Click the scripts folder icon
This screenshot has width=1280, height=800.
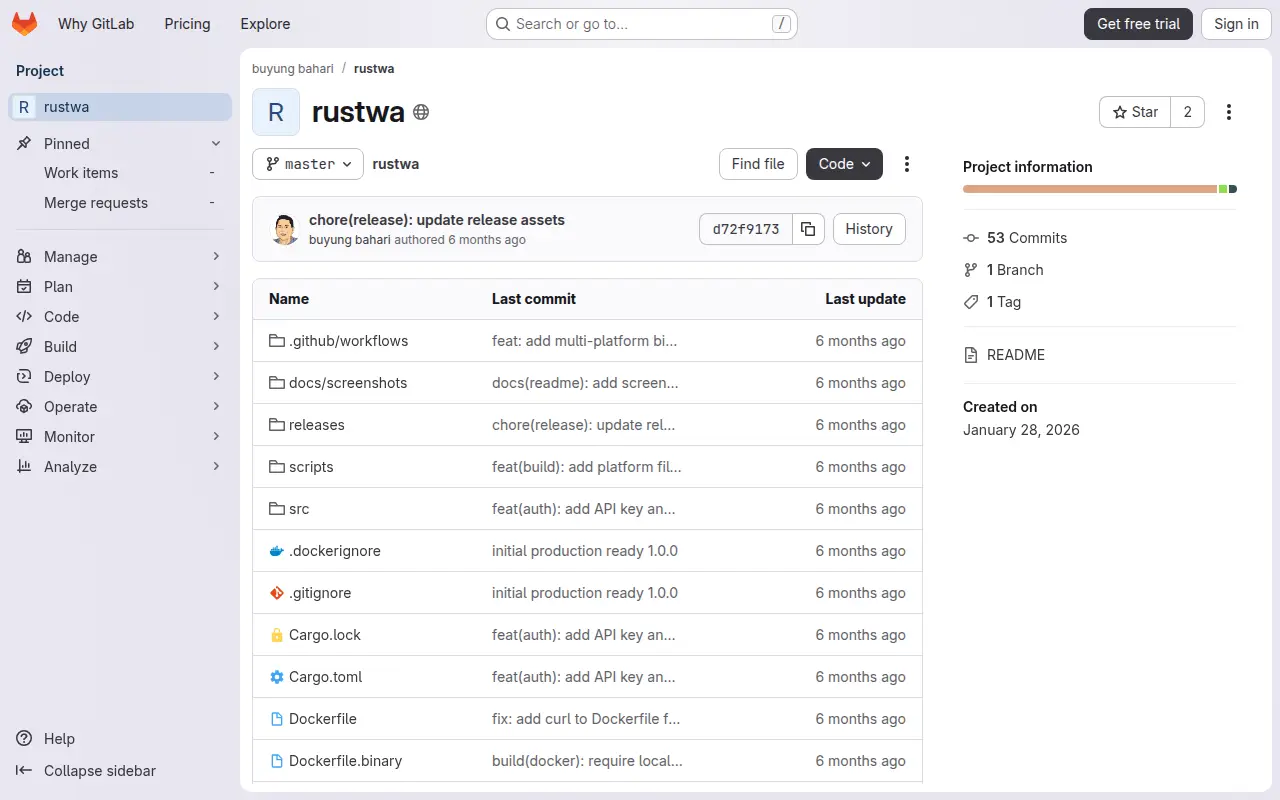click(277, 467)
